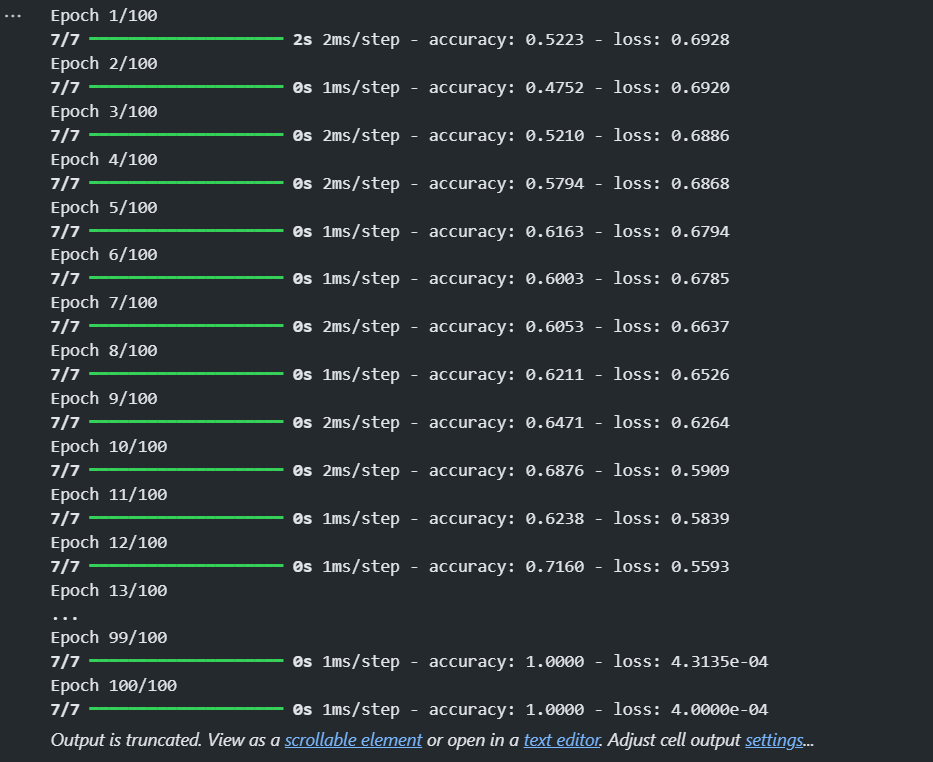The height and width of the screenshot is (762, 933).
Task: Open the scrollable element view link
Action: click(x=353, y=739)
